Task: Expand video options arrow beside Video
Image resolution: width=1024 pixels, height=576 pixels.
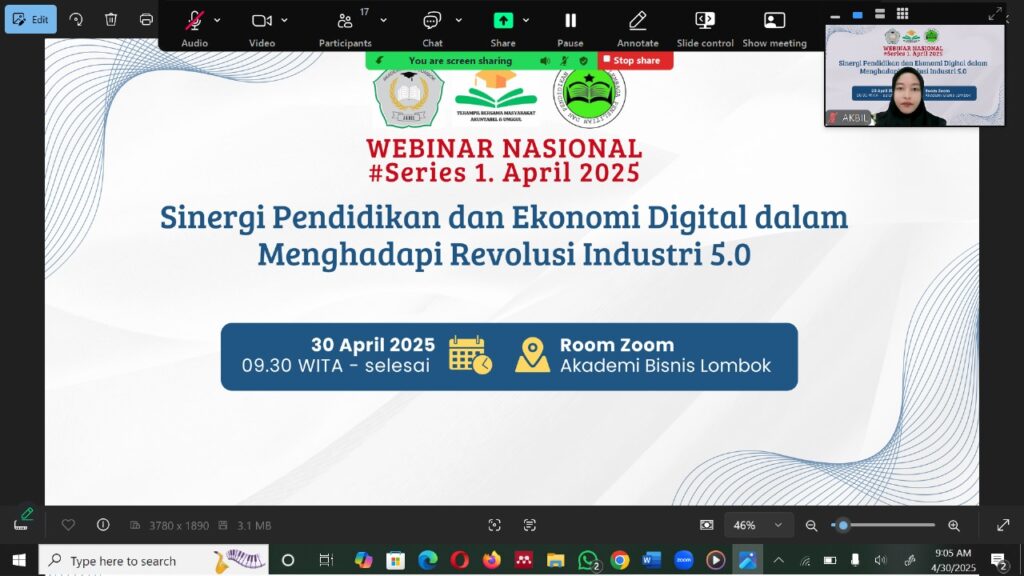Action: point(285,20)
